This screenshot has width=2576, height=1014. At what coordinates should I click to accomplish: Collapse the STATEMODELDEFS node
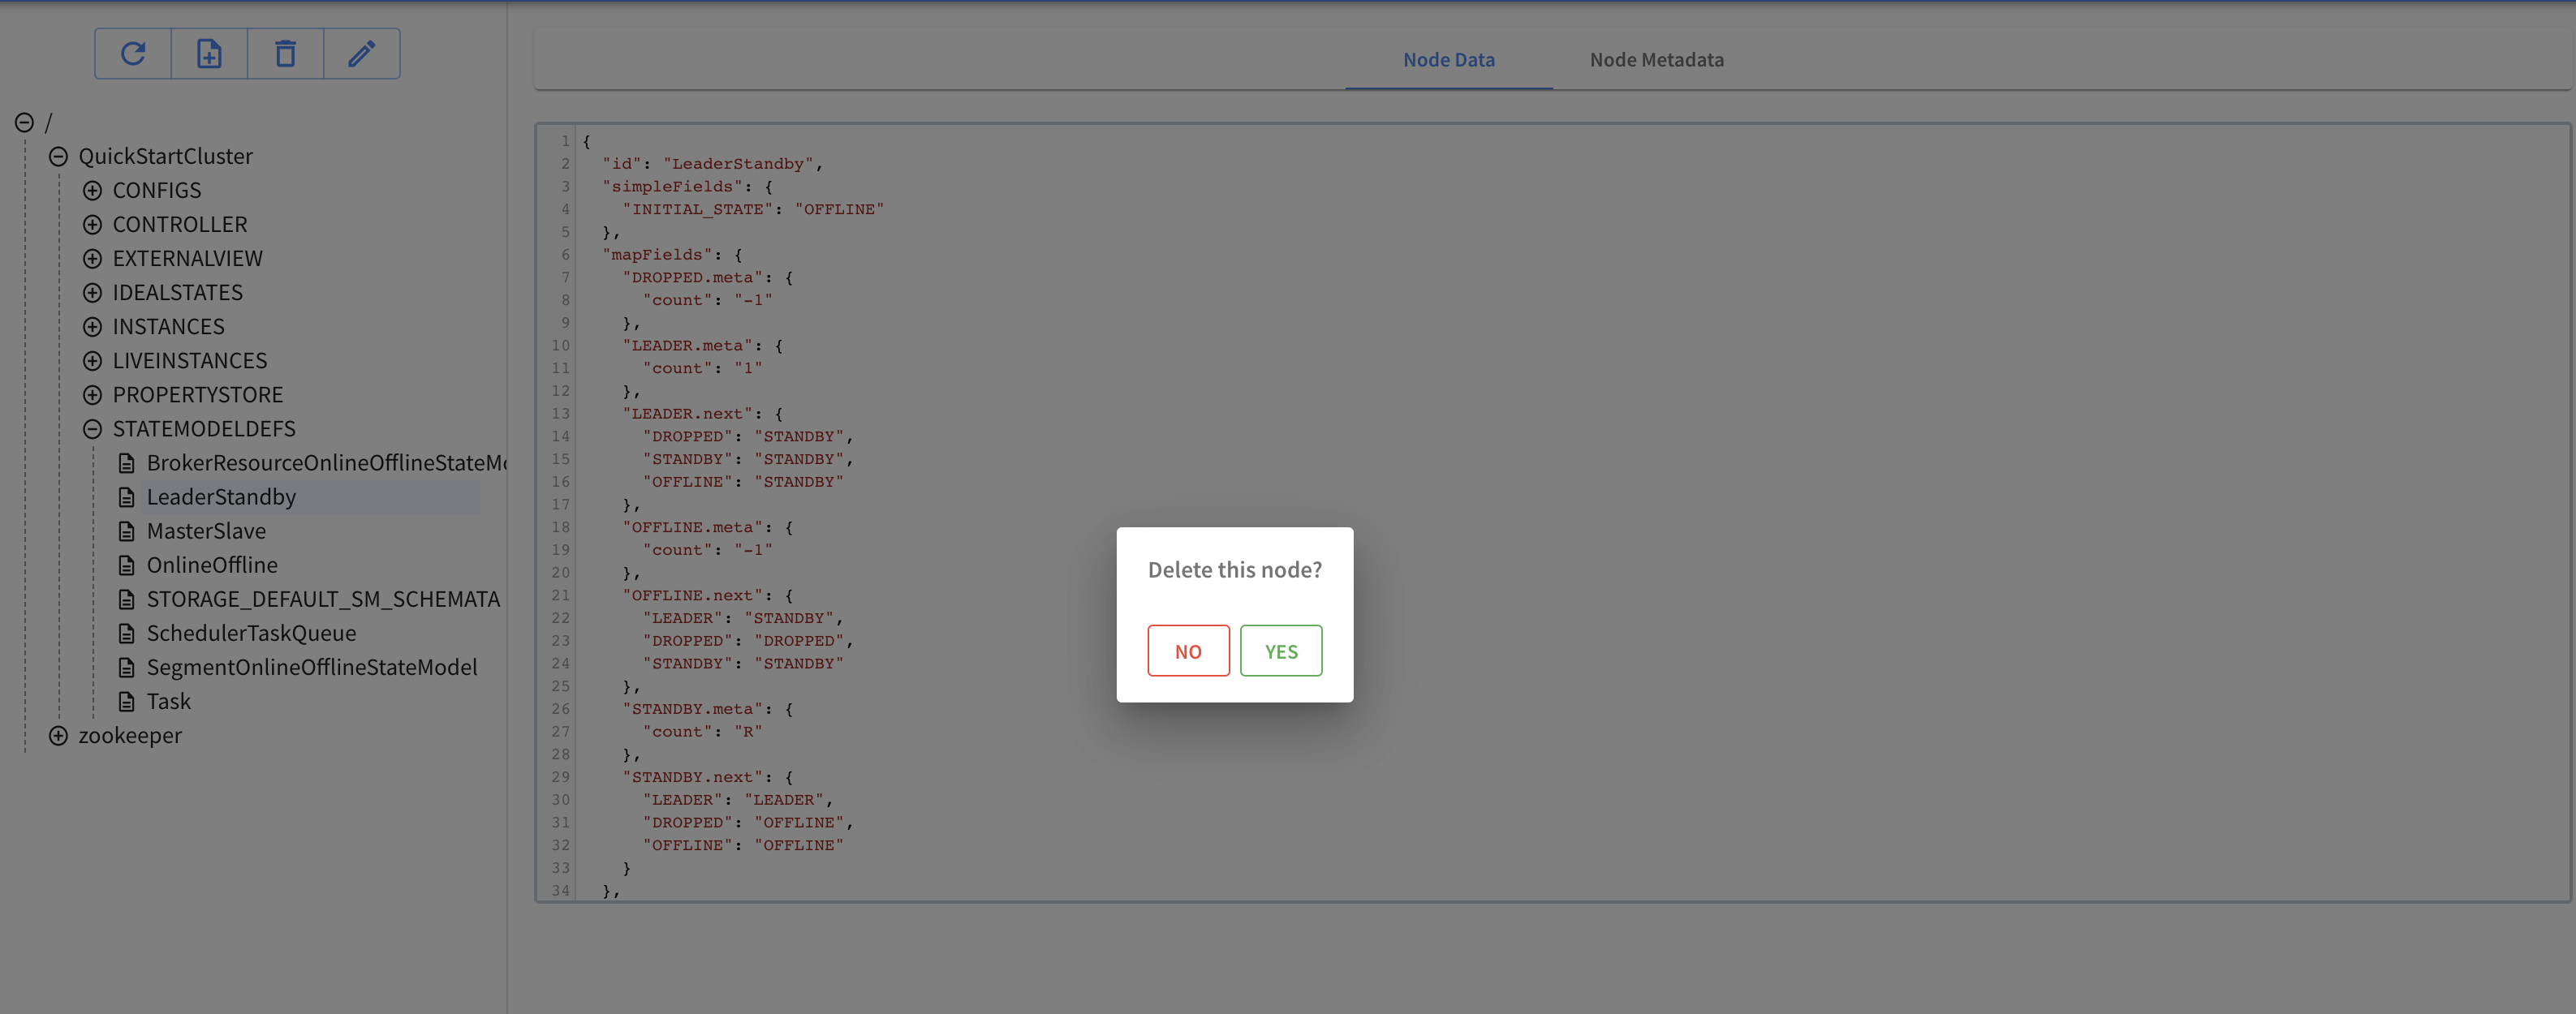93,429
